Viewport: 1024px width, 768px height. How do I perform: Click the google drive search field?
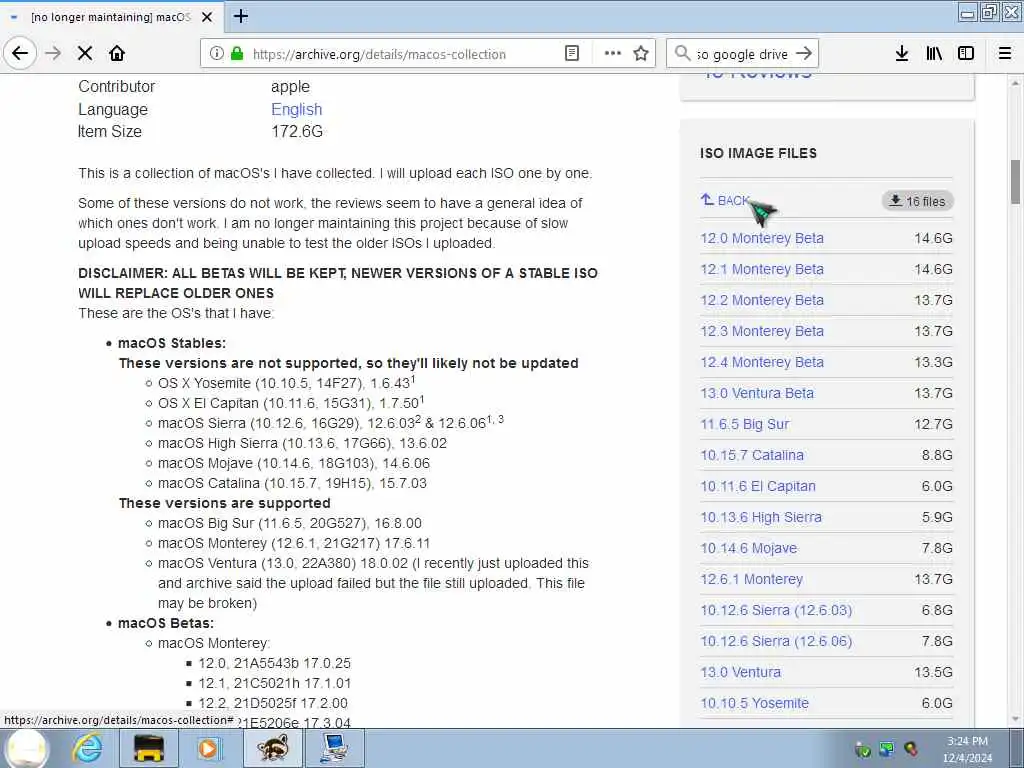(x=742, y=54)
